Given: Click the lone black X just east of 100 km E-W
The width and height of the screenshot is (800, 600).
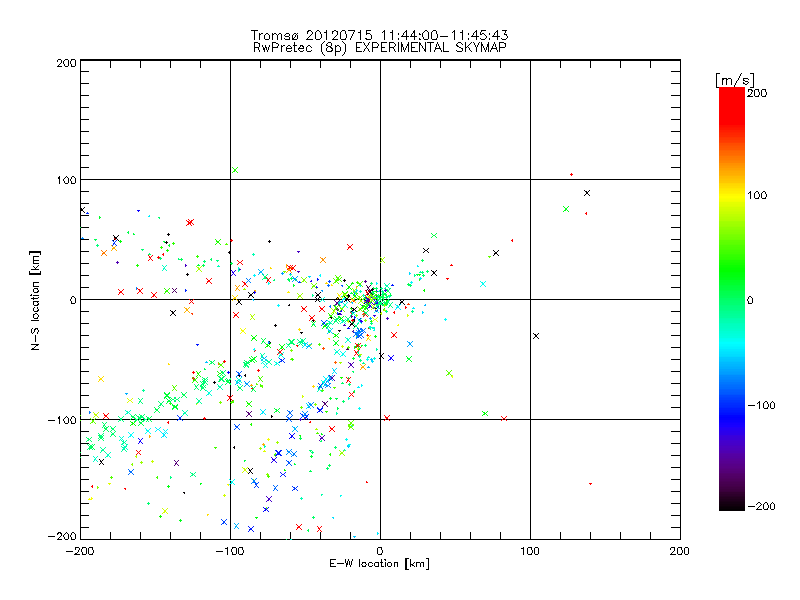Looking at the screenshot, I should [x=536, y=336].
